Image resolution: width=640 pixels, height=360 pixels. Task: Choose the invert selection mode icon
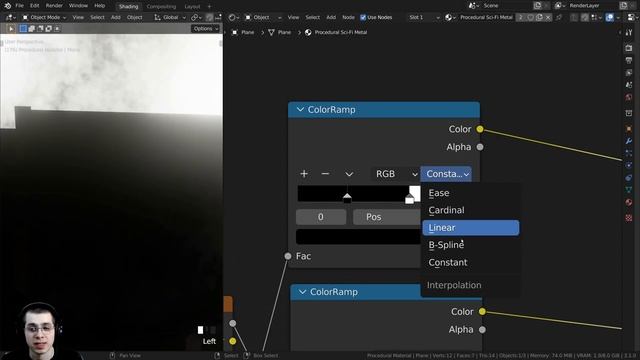coord(49,29)
